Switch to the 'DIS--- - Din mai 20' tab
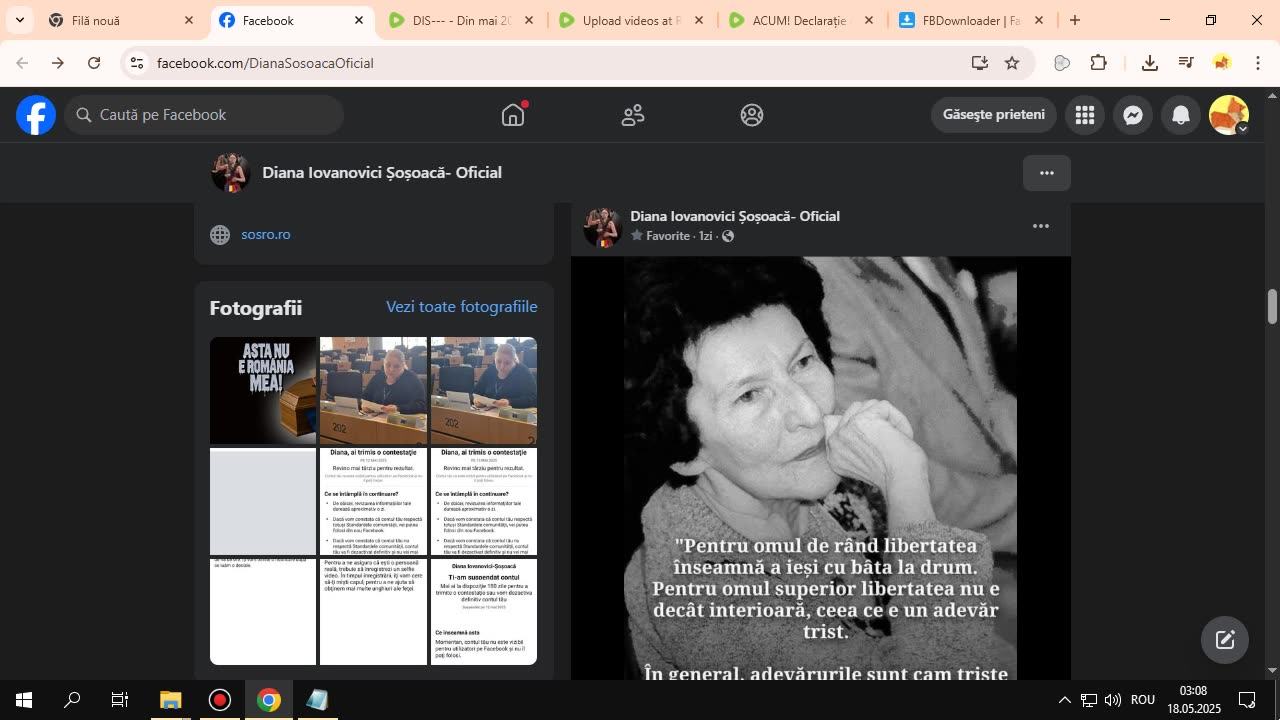 (461, 20)
